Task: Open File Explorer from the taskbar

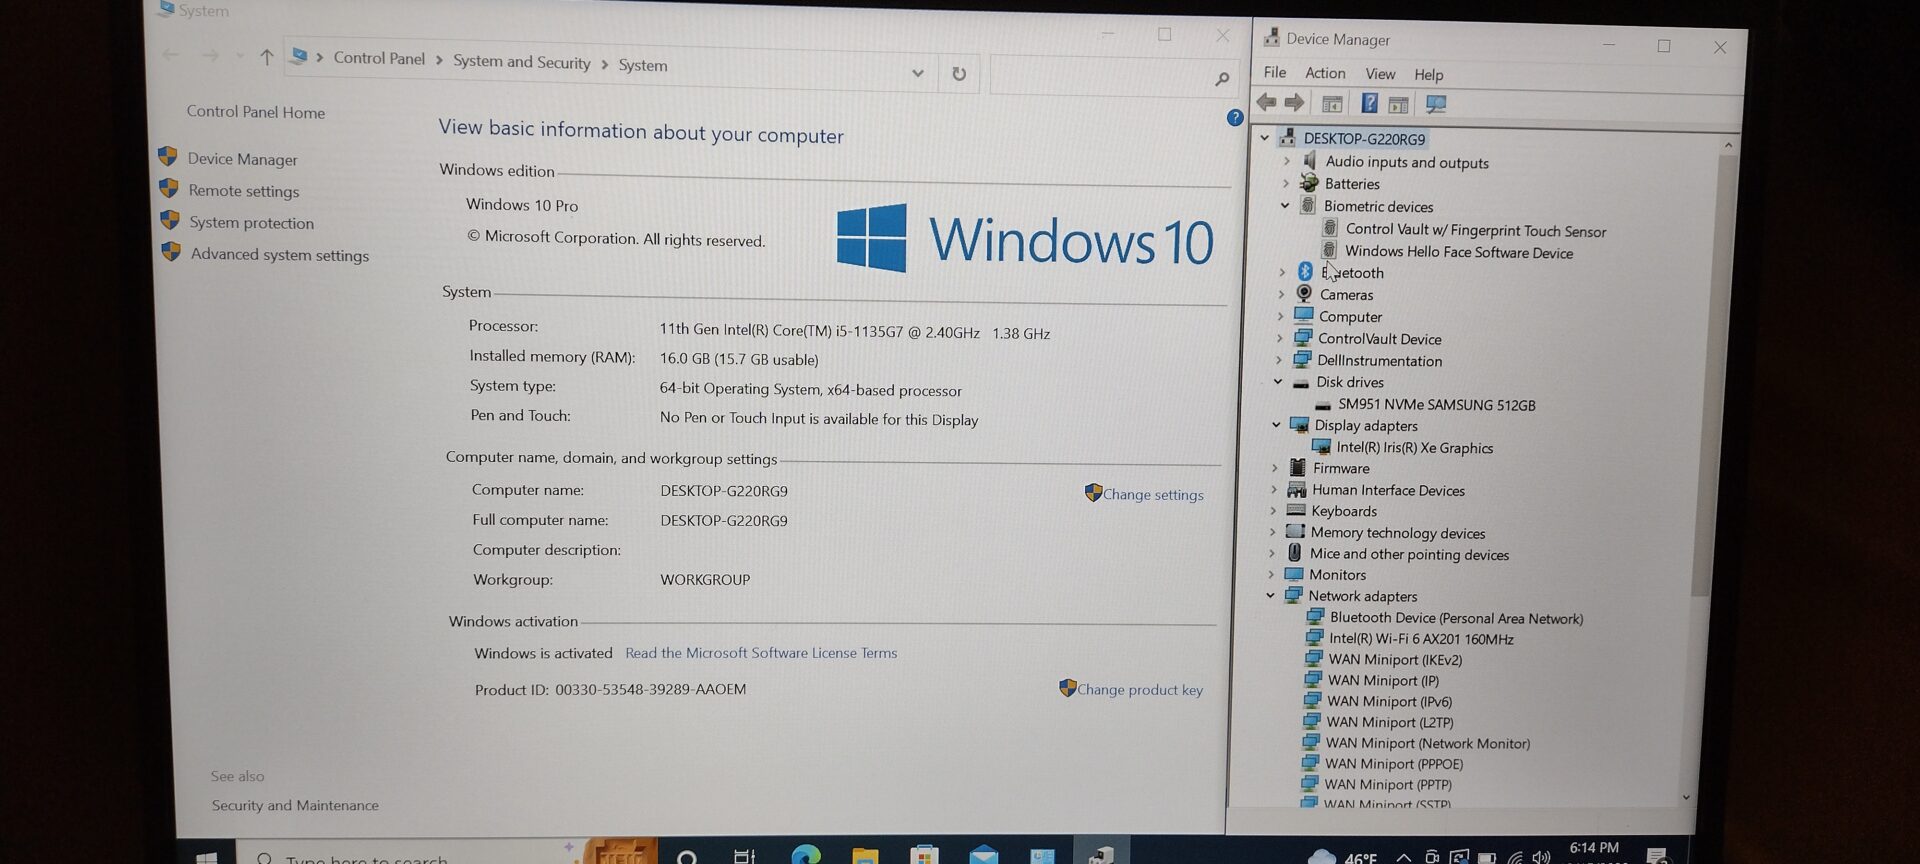Action: click(865, 856)
